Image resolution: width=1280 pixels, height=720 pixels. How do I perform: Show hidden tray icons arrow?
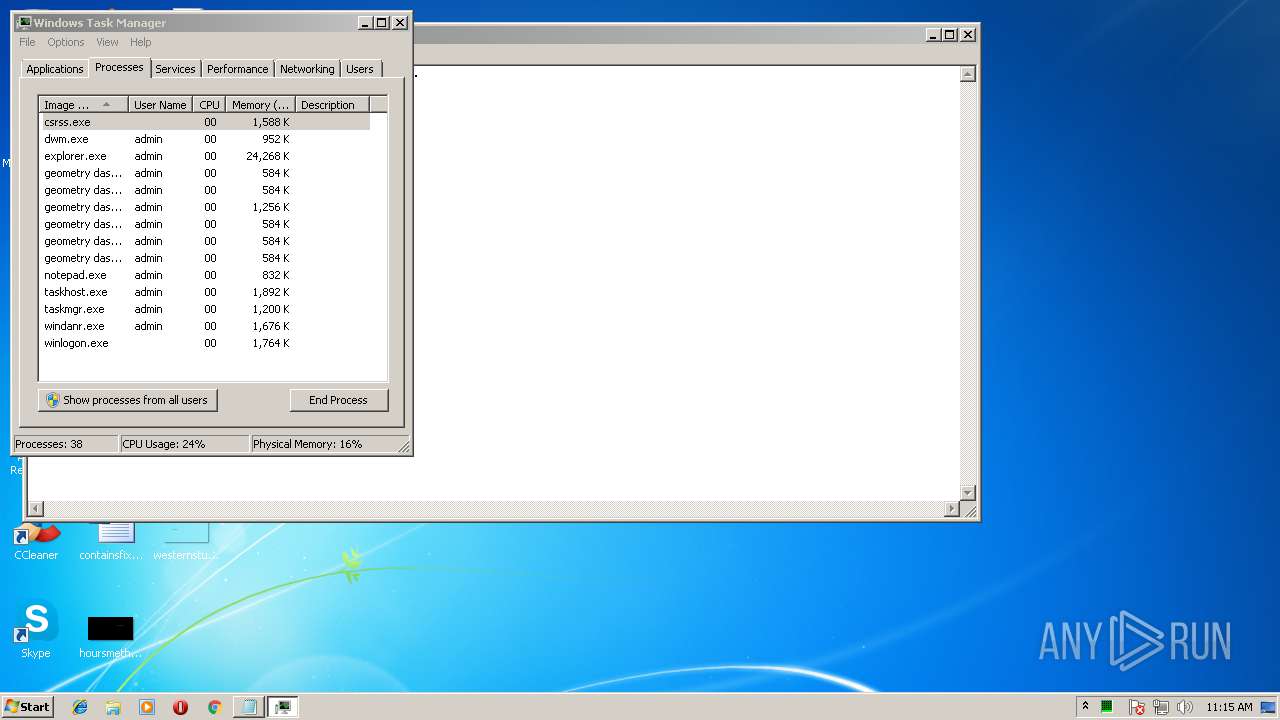pyautogui.click(x=1085, y=707)
